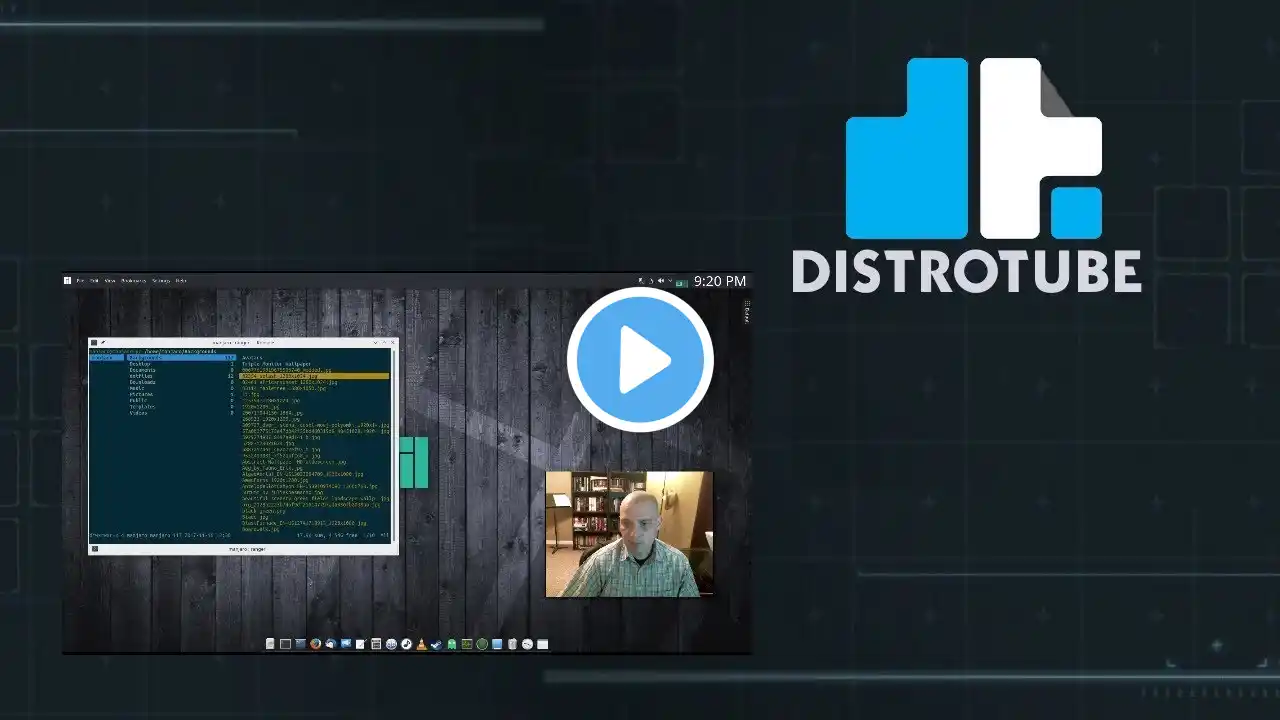Open the Firefox icon in the dock
This screenshot has width=1280, height=720.
[315, 644]
